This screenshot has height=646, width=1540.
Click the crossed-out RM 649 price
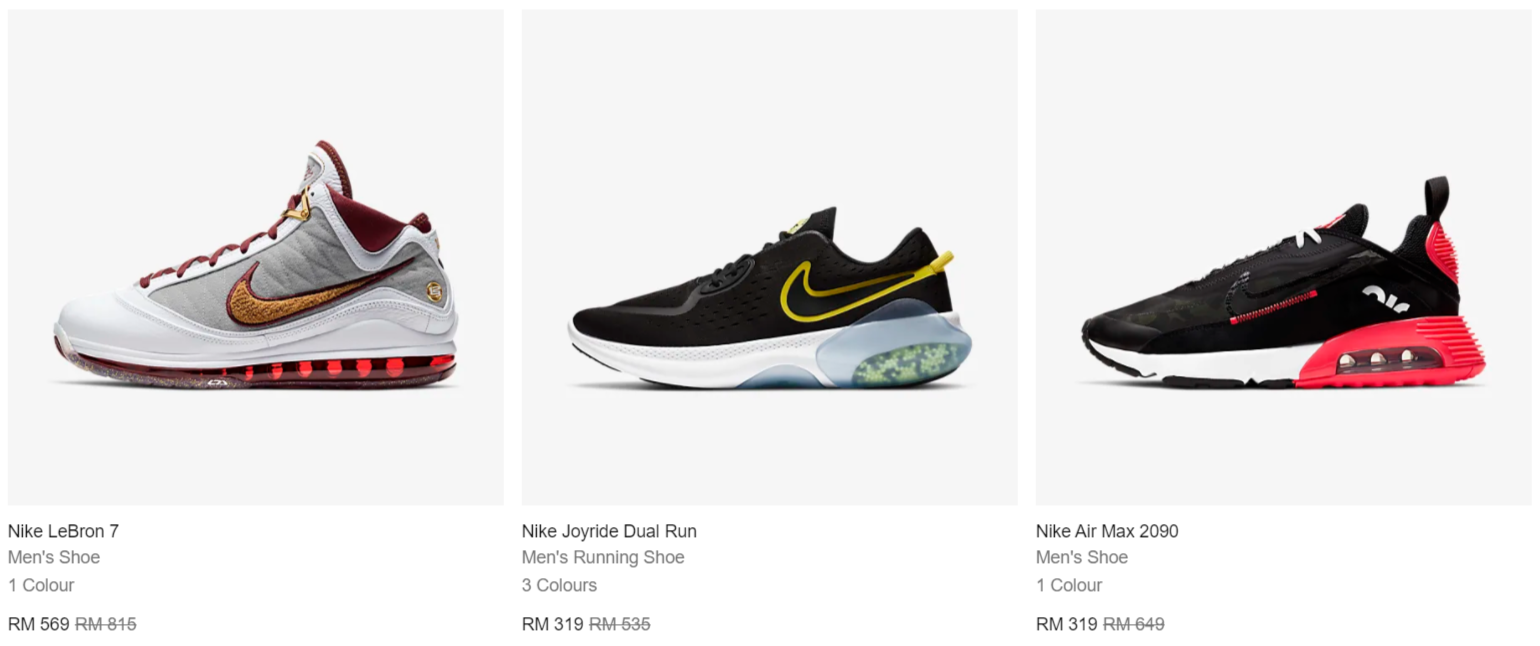click(1134, 624)
